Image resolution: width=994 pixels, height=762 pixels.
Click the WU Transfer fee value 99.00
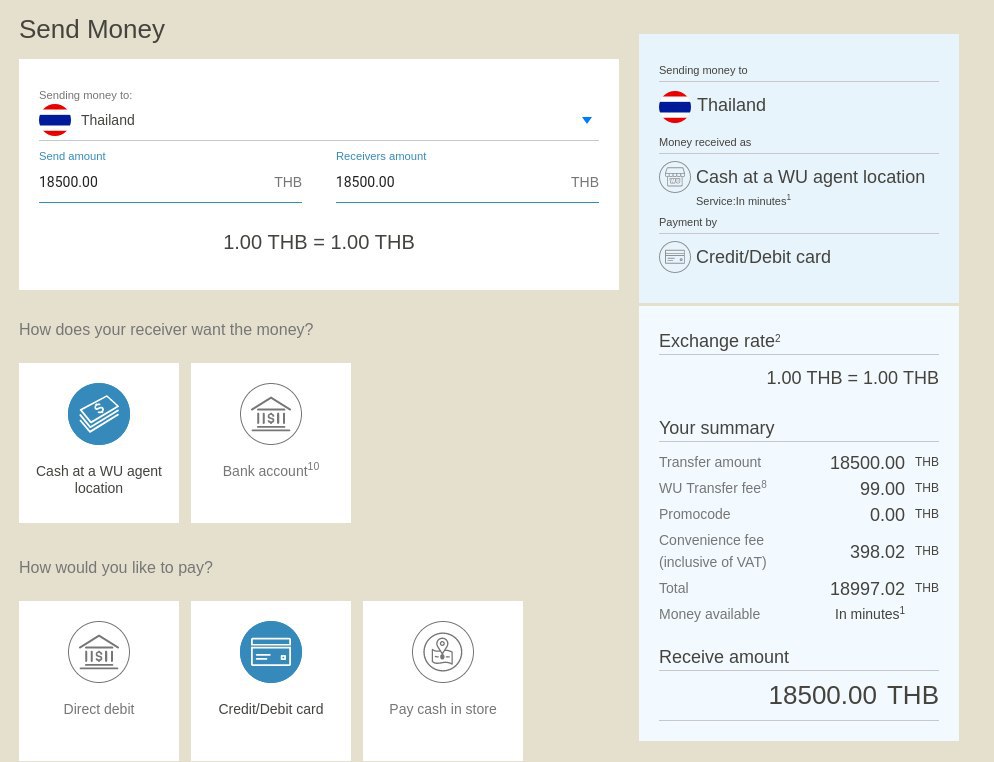pos(882,489)
